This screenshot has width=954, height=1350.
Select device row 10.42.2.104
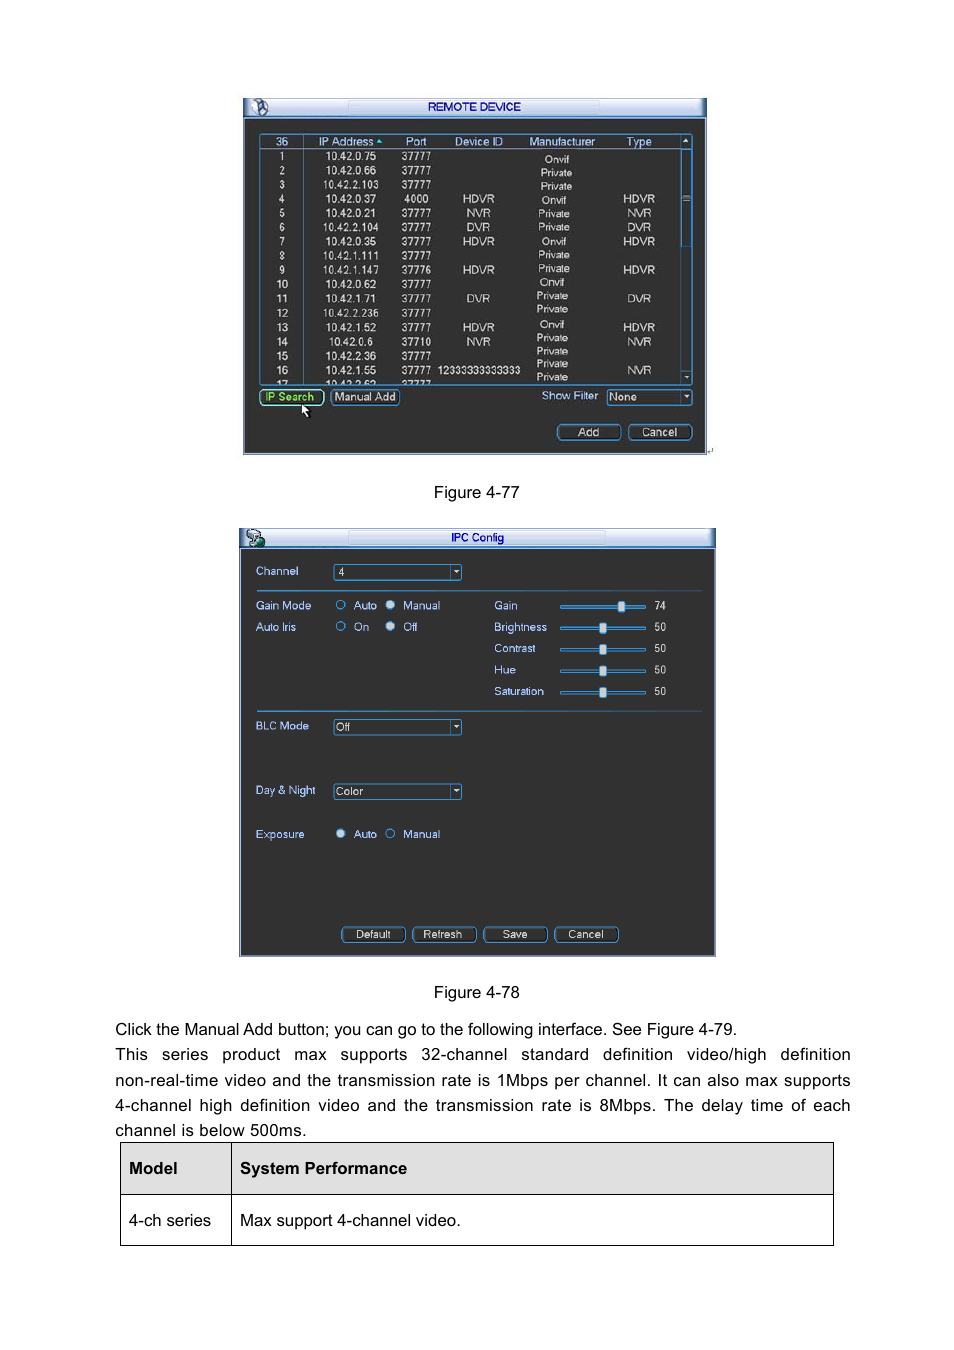click(x=470, y=227)
